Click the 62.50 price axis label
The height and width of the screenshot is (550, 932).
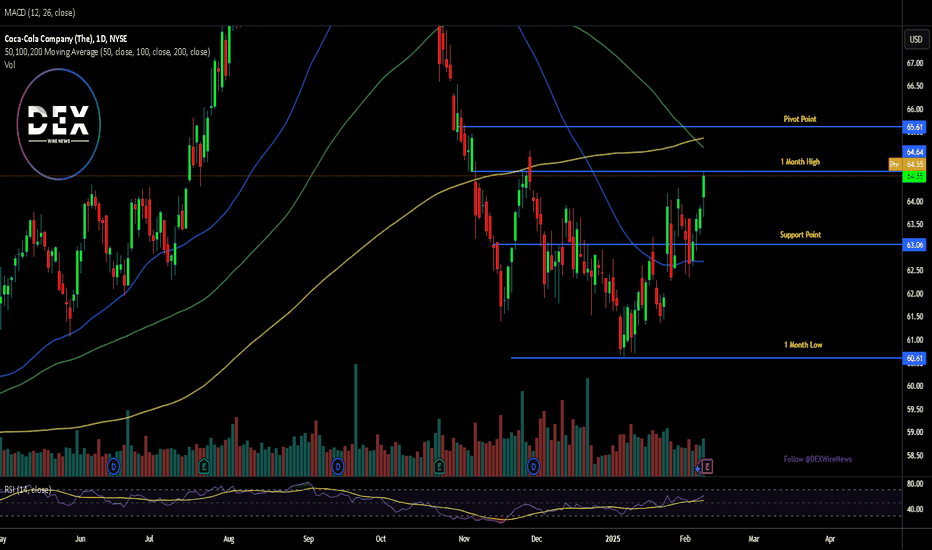(x=915, y=271)
